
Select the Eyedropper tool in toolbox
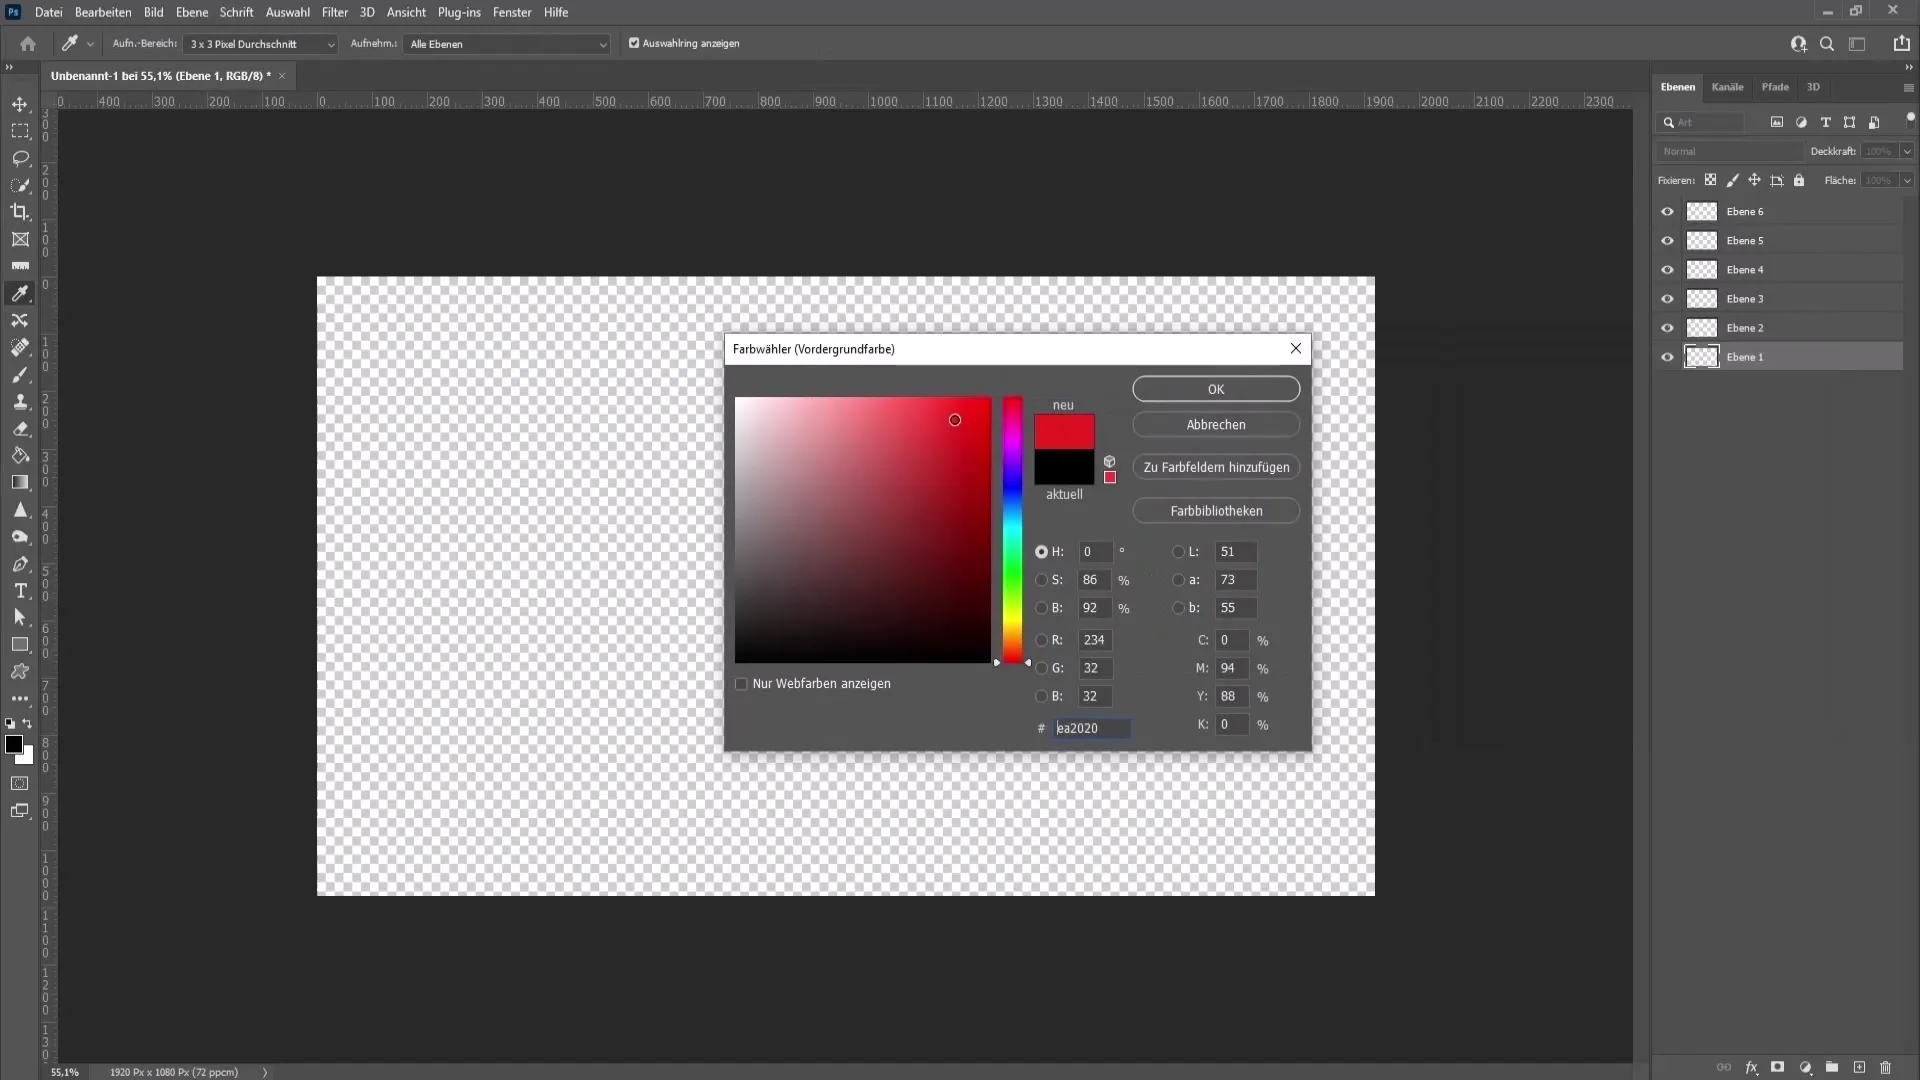pyautogui.click(x=20, y=293)
